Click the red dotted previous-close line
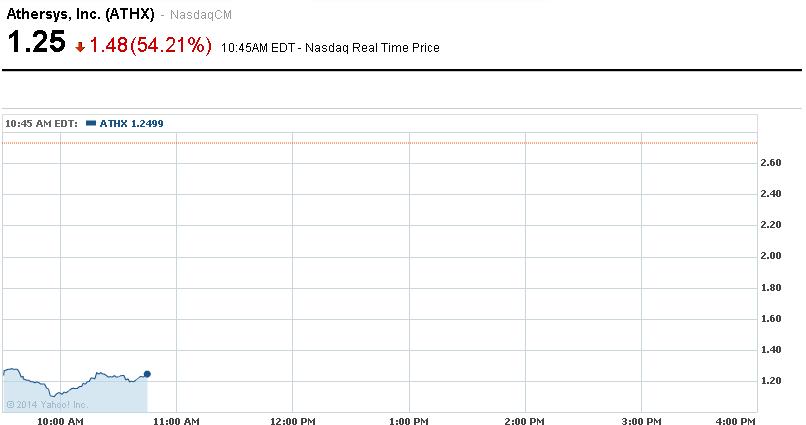Screen dimensions: 806x425 tap(400, 143)
